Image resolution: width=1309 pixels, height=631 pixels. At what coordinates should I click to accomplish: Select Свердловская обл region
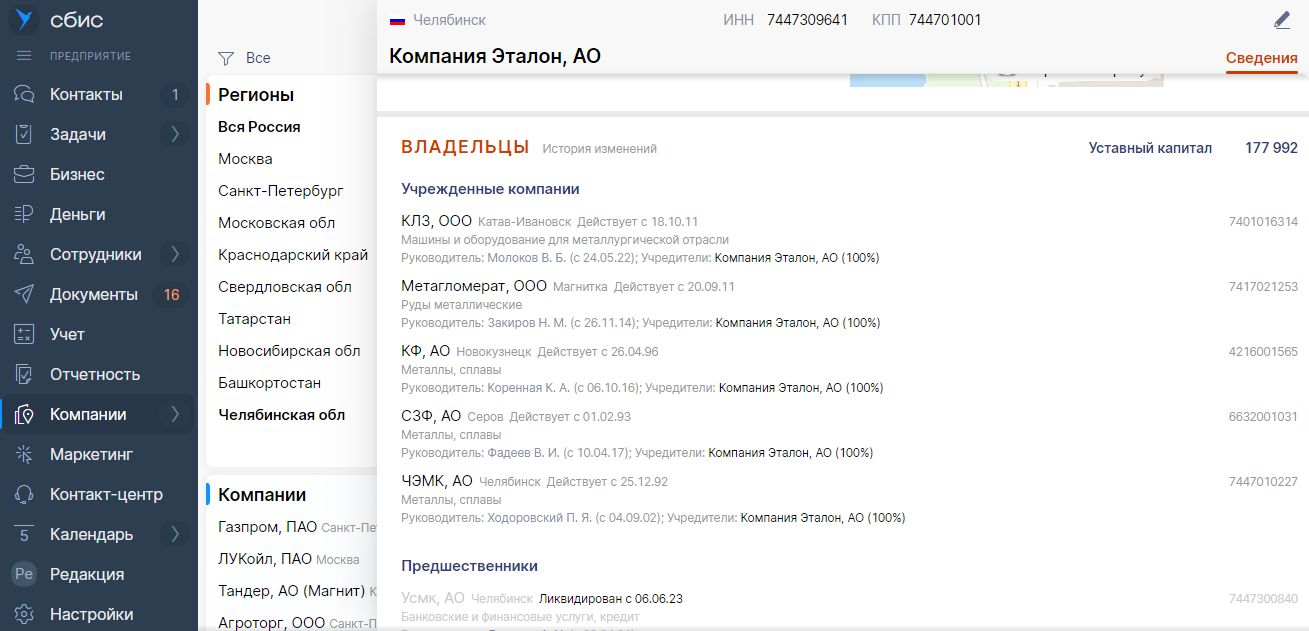[x=285, y=287]
